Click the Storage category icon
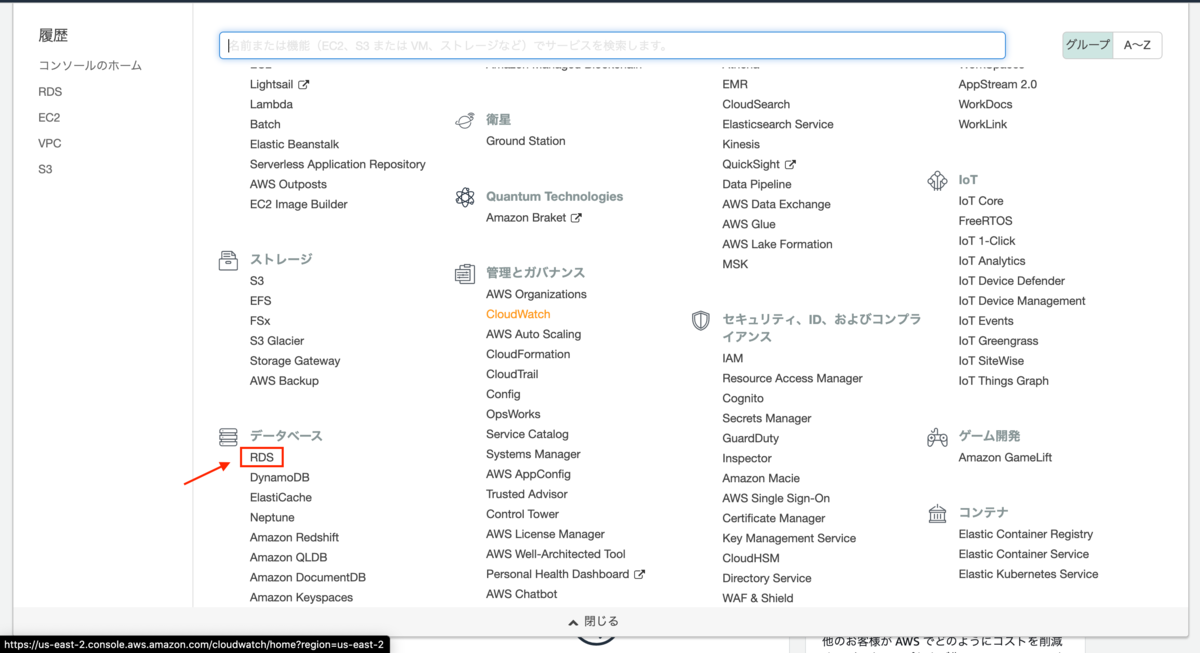 pos(228,260)
